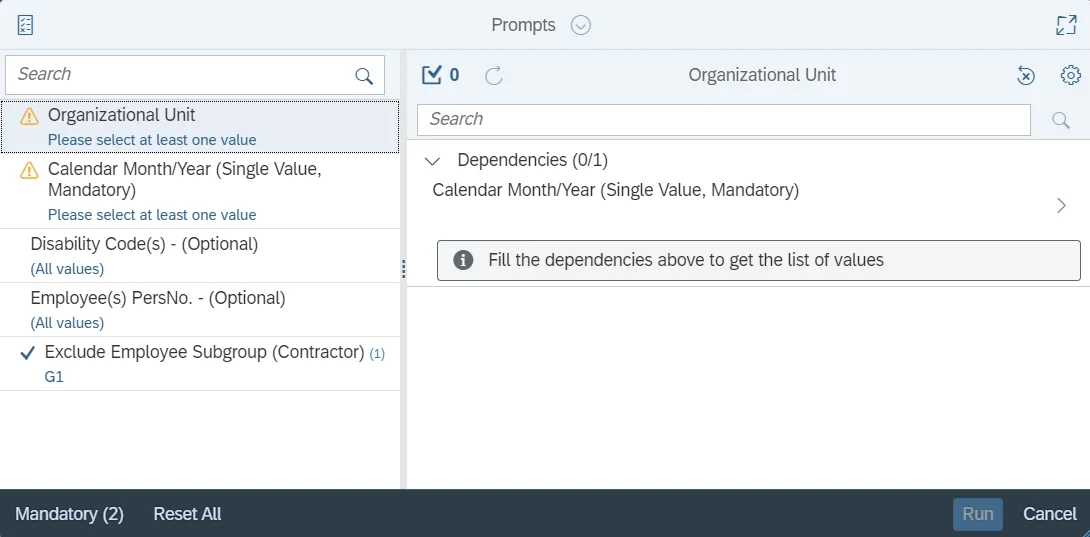Viewport: 1090px width, 537px height.
Task: Reset the Organizational Unit prompt values
Action: coord(1026,75)
